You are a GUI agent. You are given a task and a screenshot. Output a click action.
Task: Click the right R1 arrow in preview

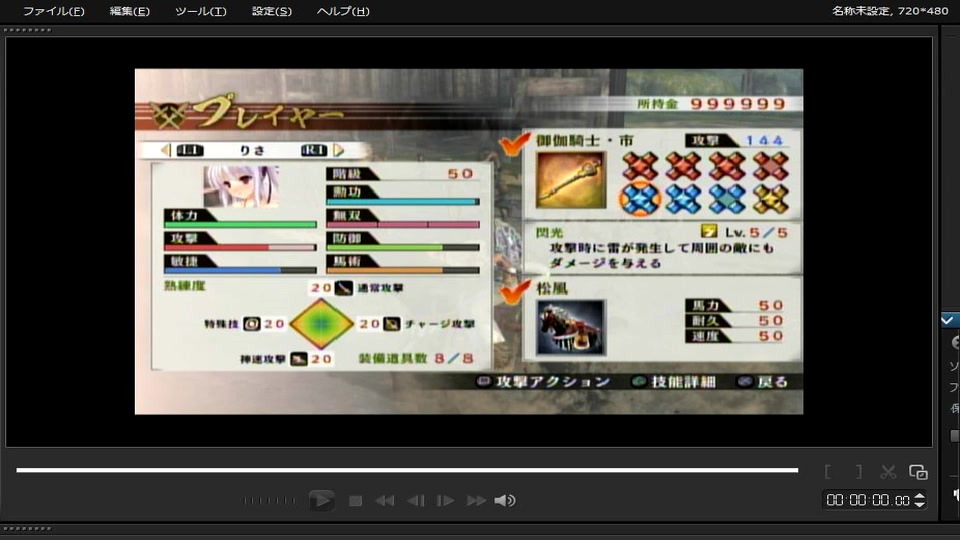pos(339,150)
